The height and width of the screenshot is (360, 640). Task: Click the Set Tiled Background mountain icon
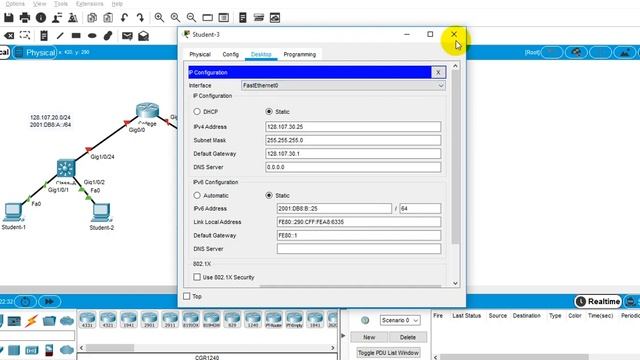pos(624,53)
